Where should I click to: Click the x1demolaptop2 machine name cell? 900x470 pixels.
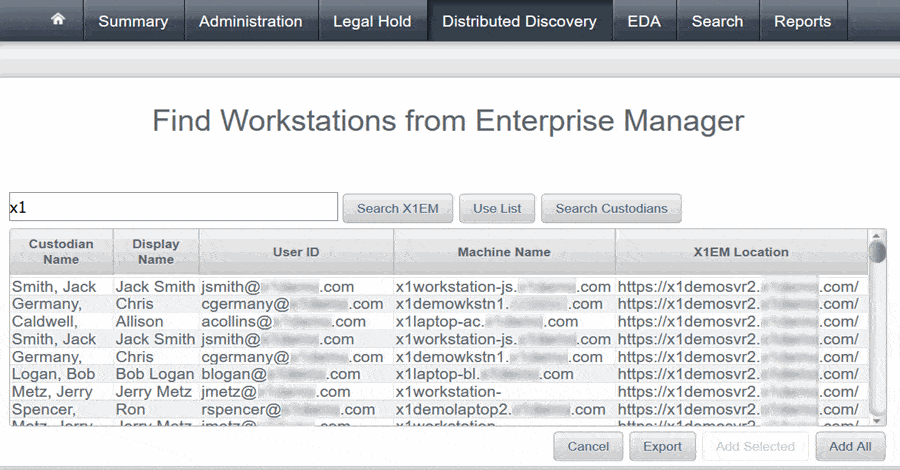click(x=504, y=410)
